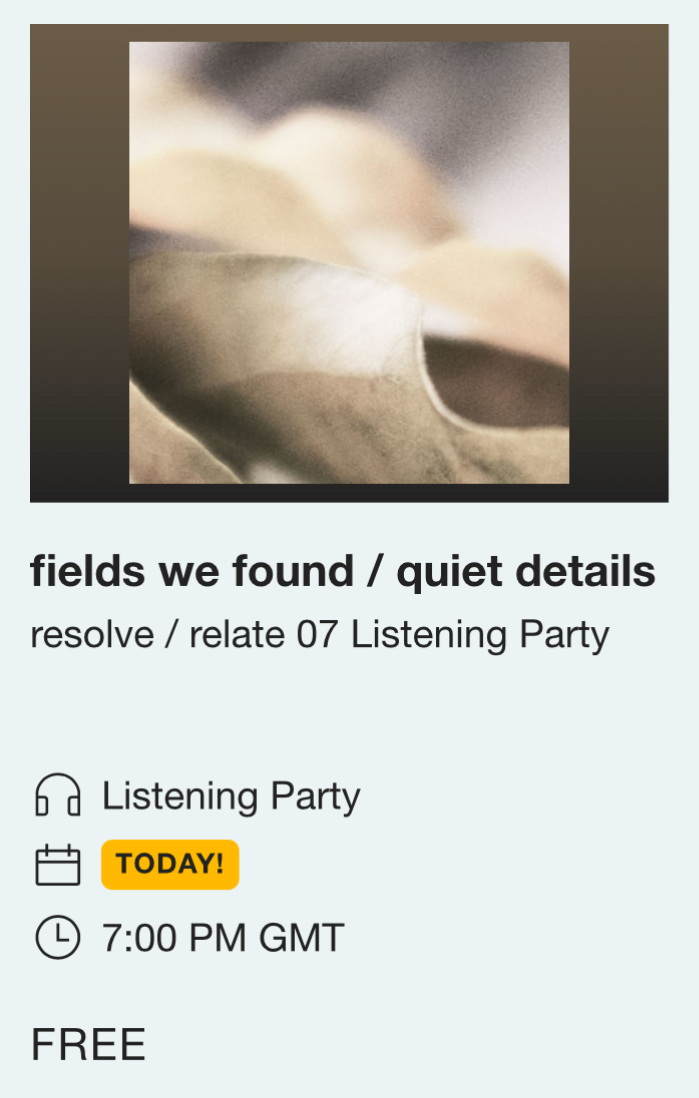Screen dimensions: 699x1098
Task: Click "quiet details" in bold title
Action: click(x=526, y=572)
